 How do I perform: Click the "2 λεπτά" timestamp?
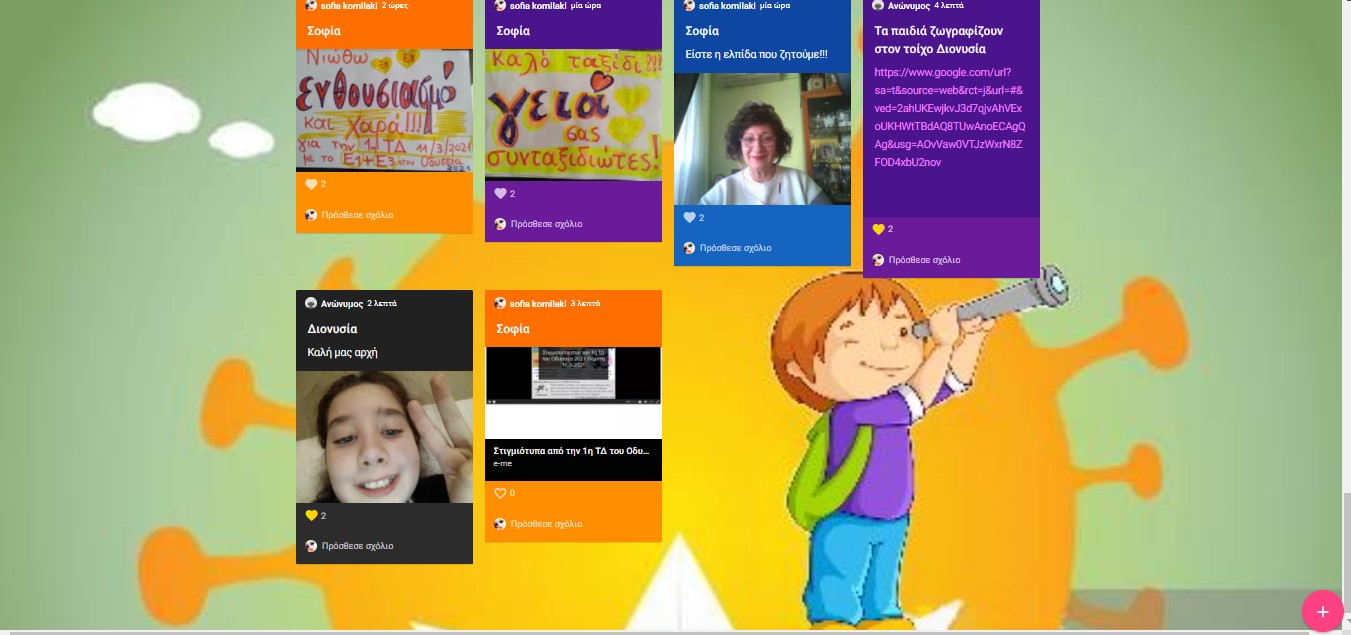(x=382, y=303)
